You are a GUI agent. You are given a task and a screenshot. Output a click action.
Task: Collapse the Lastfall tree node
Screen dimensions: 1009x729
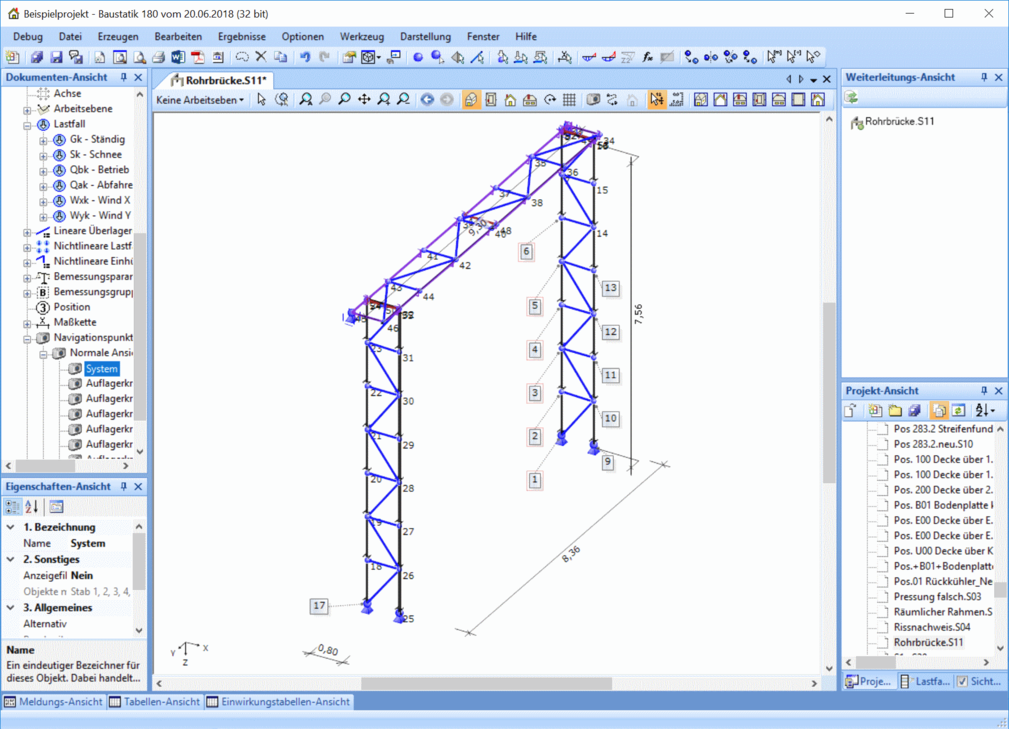[x=28, y=125]
